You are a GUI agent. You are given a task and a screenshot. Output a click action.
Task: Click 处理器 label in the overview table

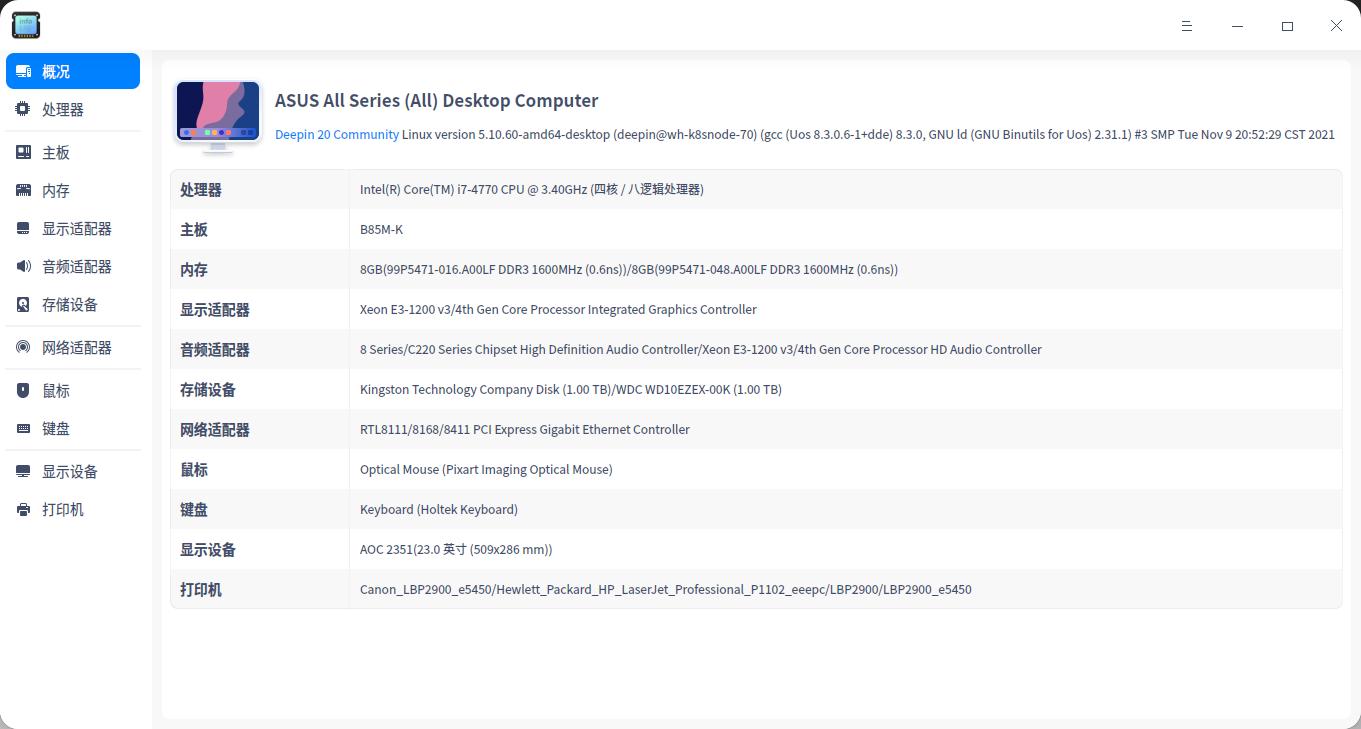201,190
